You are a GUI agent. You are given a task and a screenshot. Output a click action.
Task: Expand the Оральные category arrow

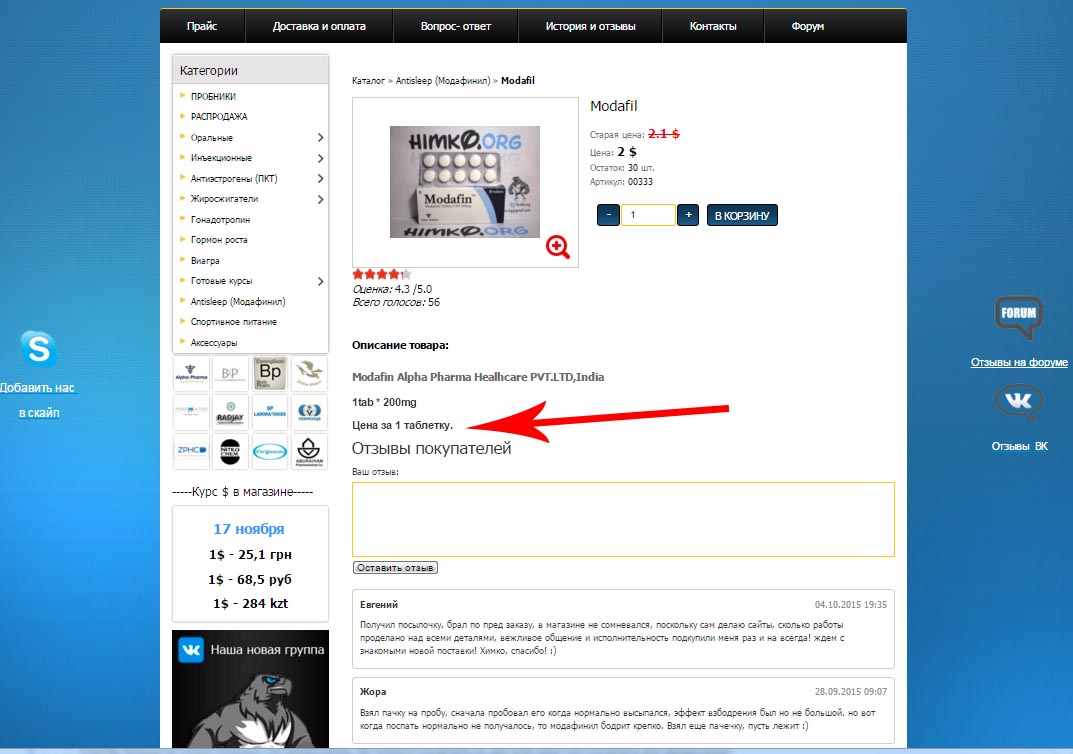(x=320, y=138)
